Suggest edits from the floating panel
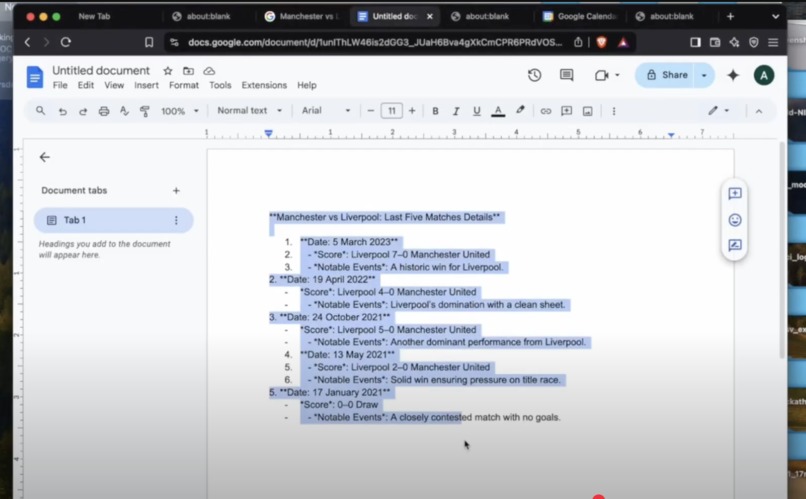Viewport: 806px width, 499px height. point(735,246)
